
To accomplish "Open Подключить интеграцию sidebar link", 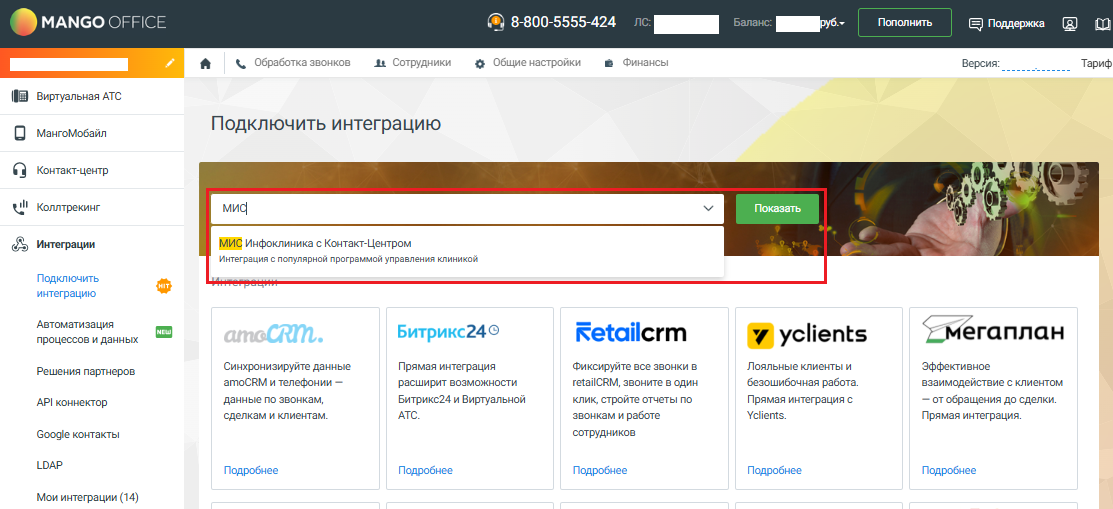I will 68,286.
